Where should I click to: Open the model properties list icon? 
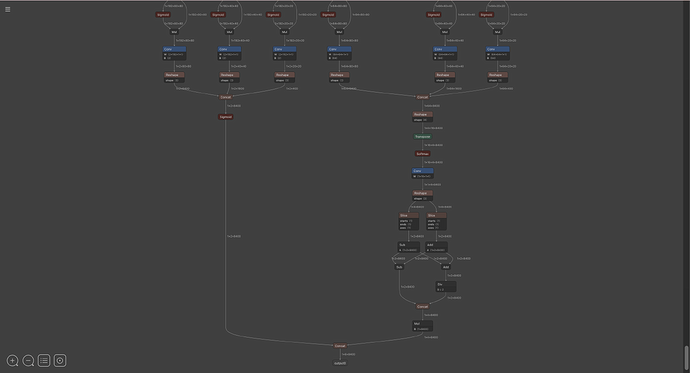click(44, 361)
